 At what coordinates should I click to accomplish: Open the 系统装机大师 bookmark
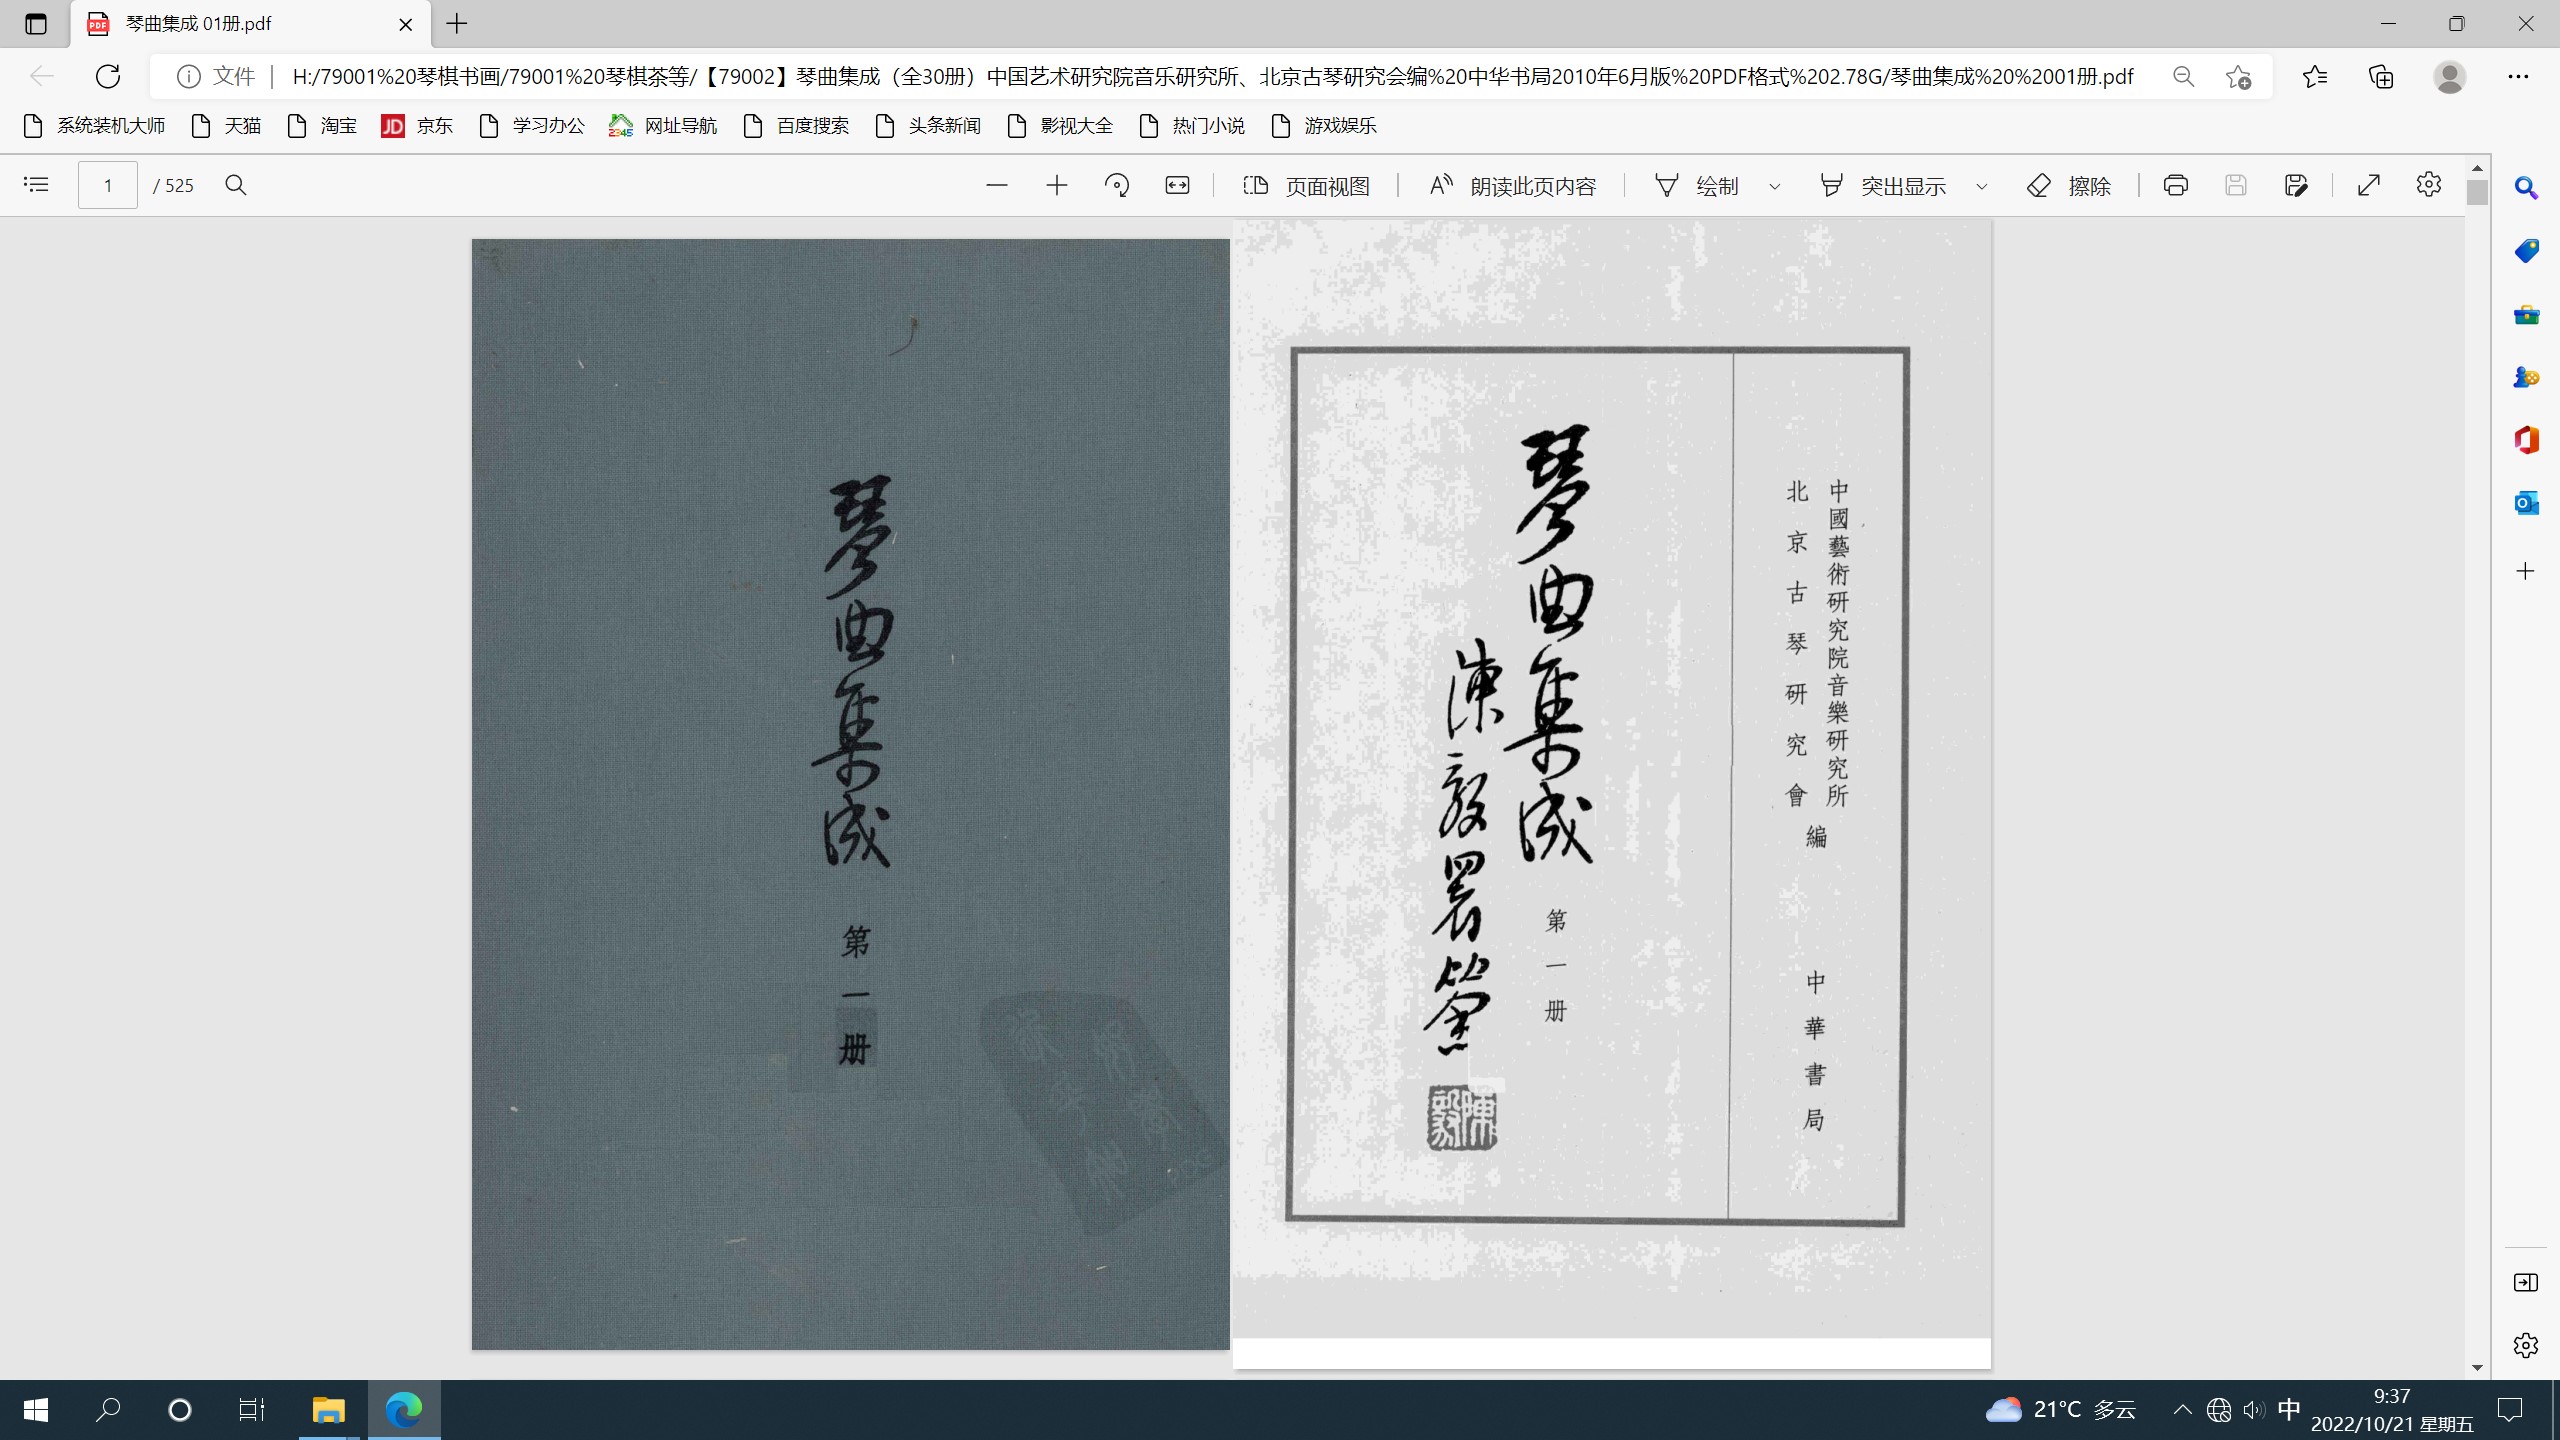(94, 126)
